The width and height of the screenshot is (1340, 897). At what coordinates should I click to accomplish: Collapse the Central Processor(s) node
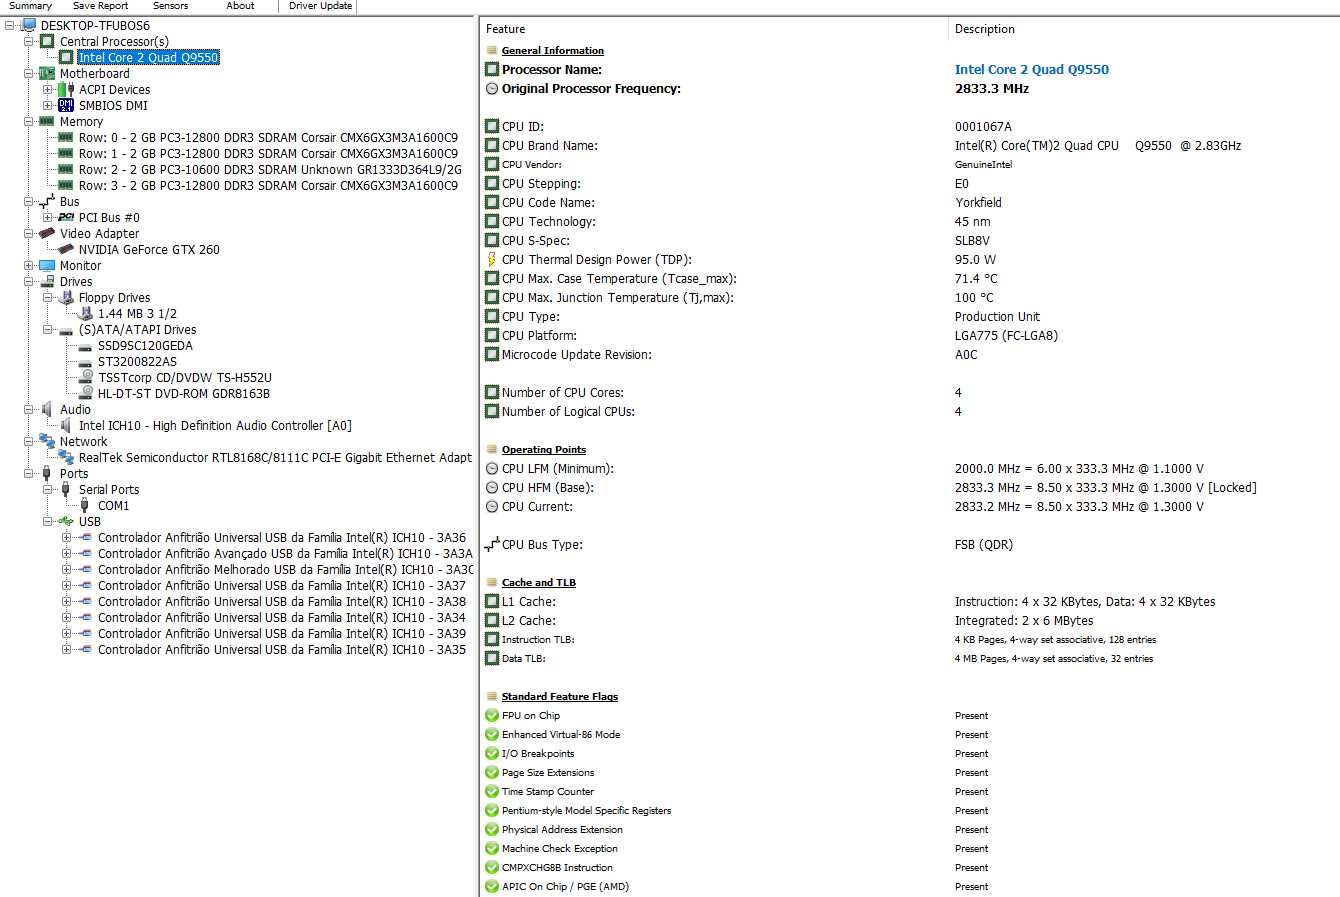pyautogui.click(x=28, y=42)
